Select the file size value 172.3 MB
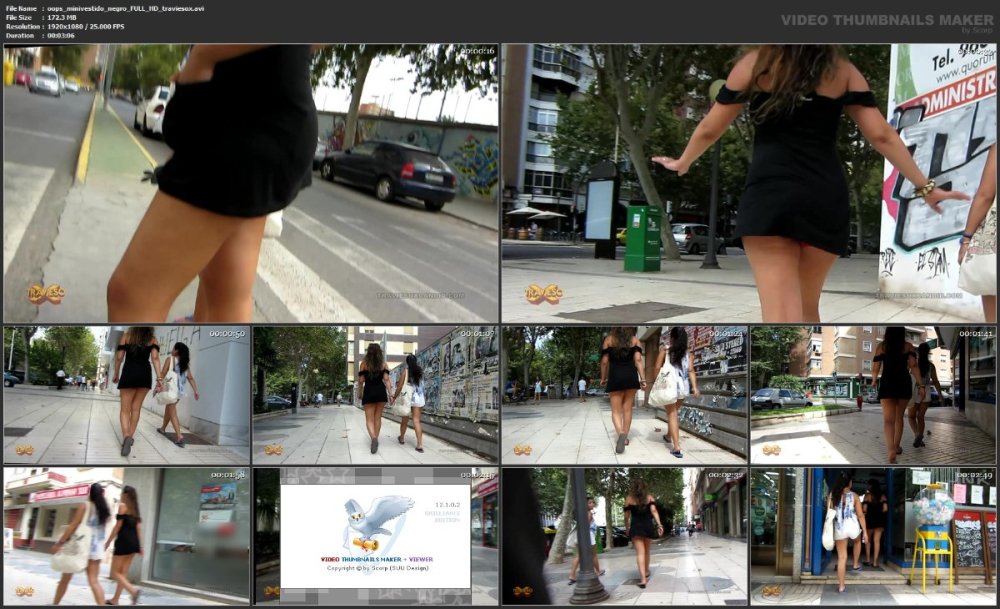 (x=61, y=18)
